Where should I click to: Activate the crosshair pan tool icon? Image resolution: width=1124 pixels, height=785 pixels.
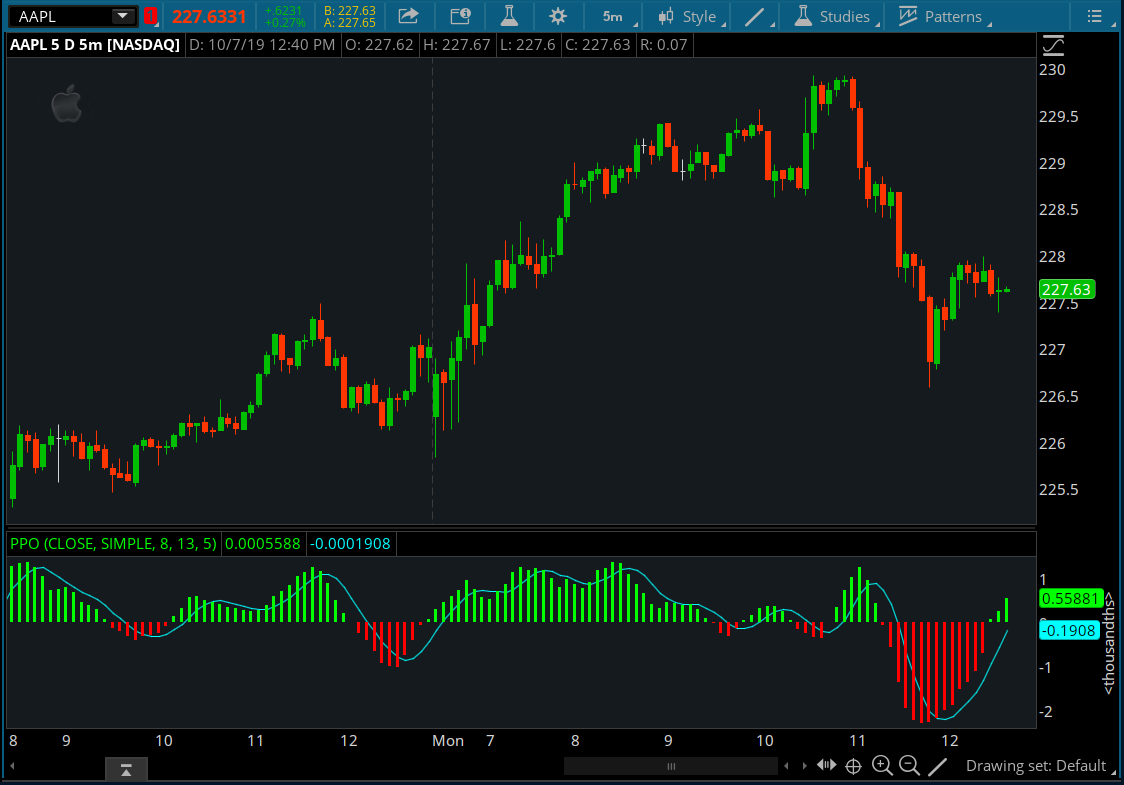854,766
